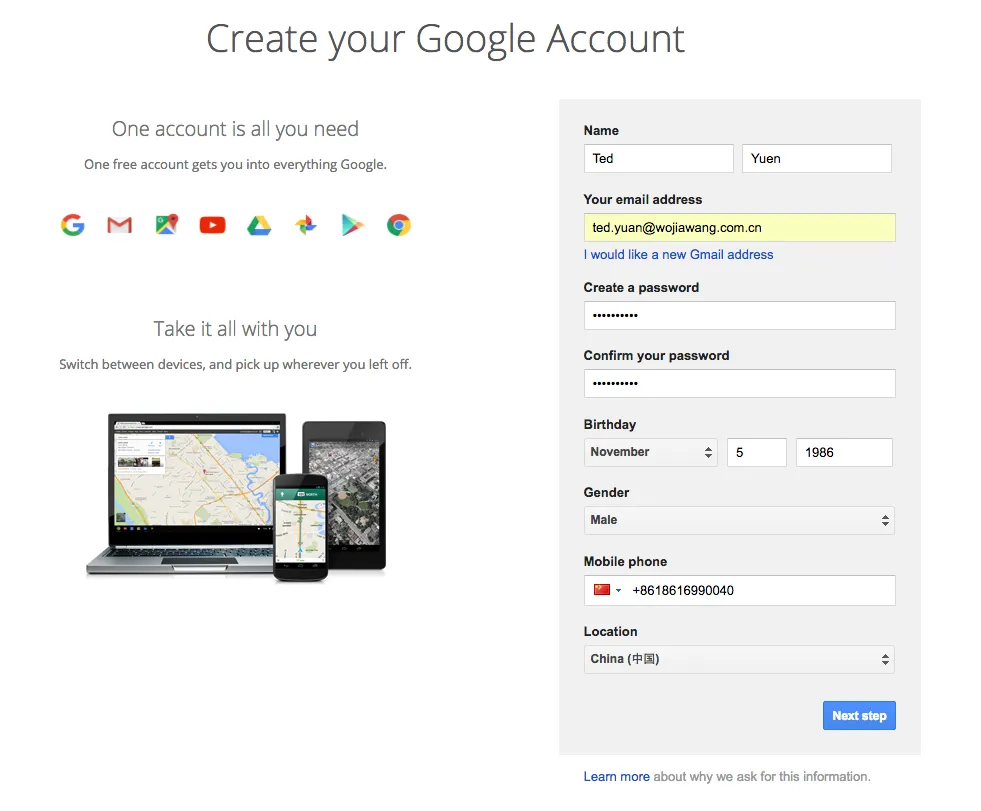Image resolution: width=981 pixels, height=811 pixels.
Task: Expand the Gender dropdown set to Male
Action: (739, 520)
